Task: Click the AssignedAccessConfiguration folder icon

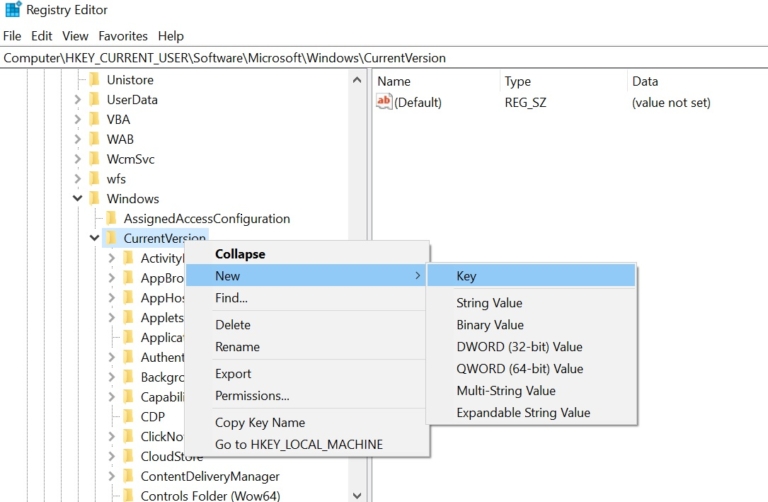Action: point(112,218)
